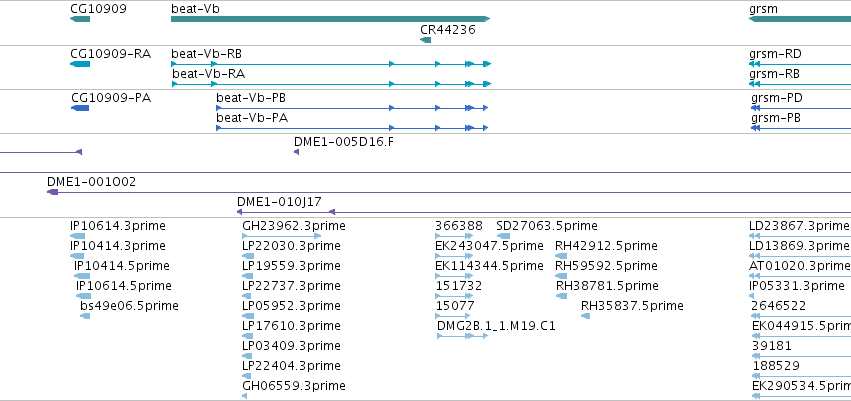Click the beat-Vb gene bar

pyautogui.click(x=331, y=19)
